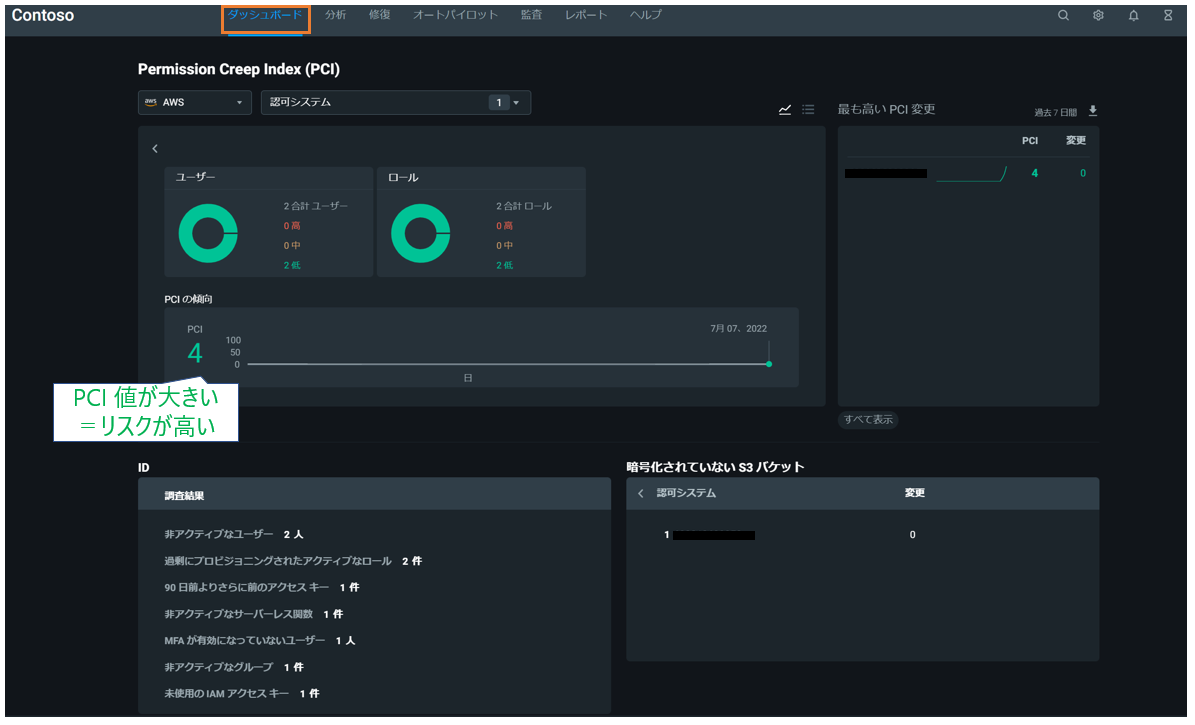
Task: Open the settings gear icon
Action: [x=1098, y=15]
